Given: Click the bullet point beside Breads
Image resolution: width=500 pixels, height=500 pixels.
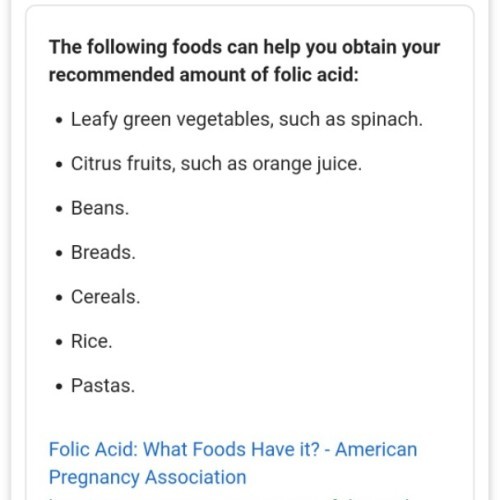Looking at the screenshot, I should (59, 253).
